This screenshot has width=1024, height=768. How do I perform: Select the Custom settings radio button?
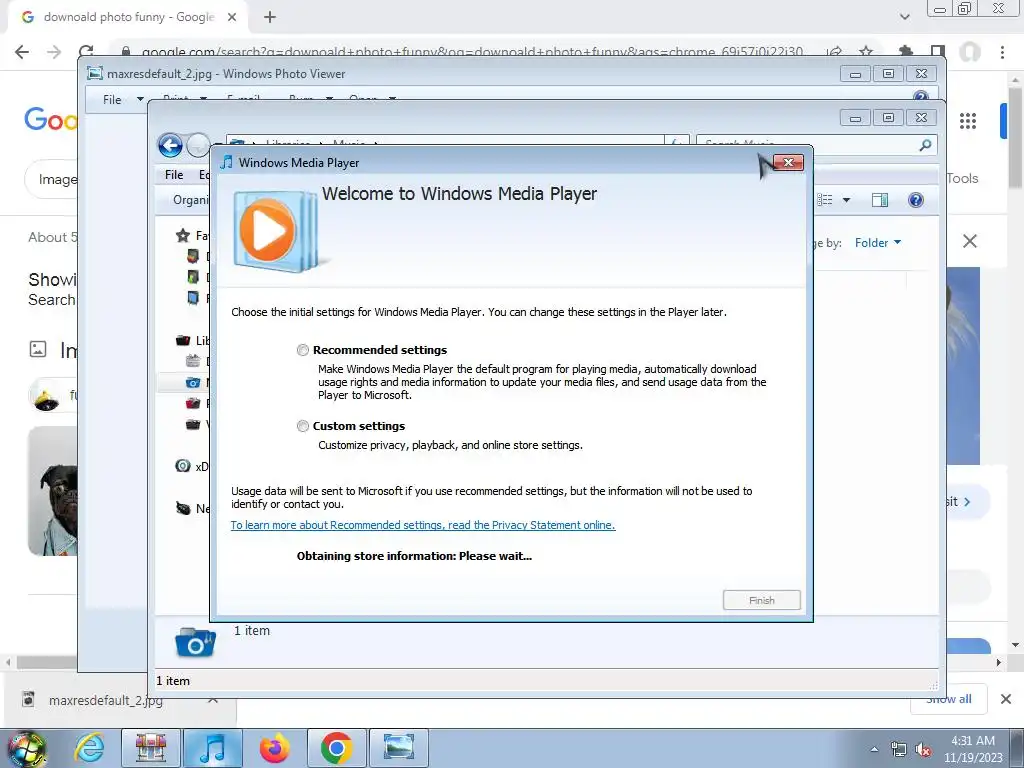pyautogui.click(x=302, y=426)
